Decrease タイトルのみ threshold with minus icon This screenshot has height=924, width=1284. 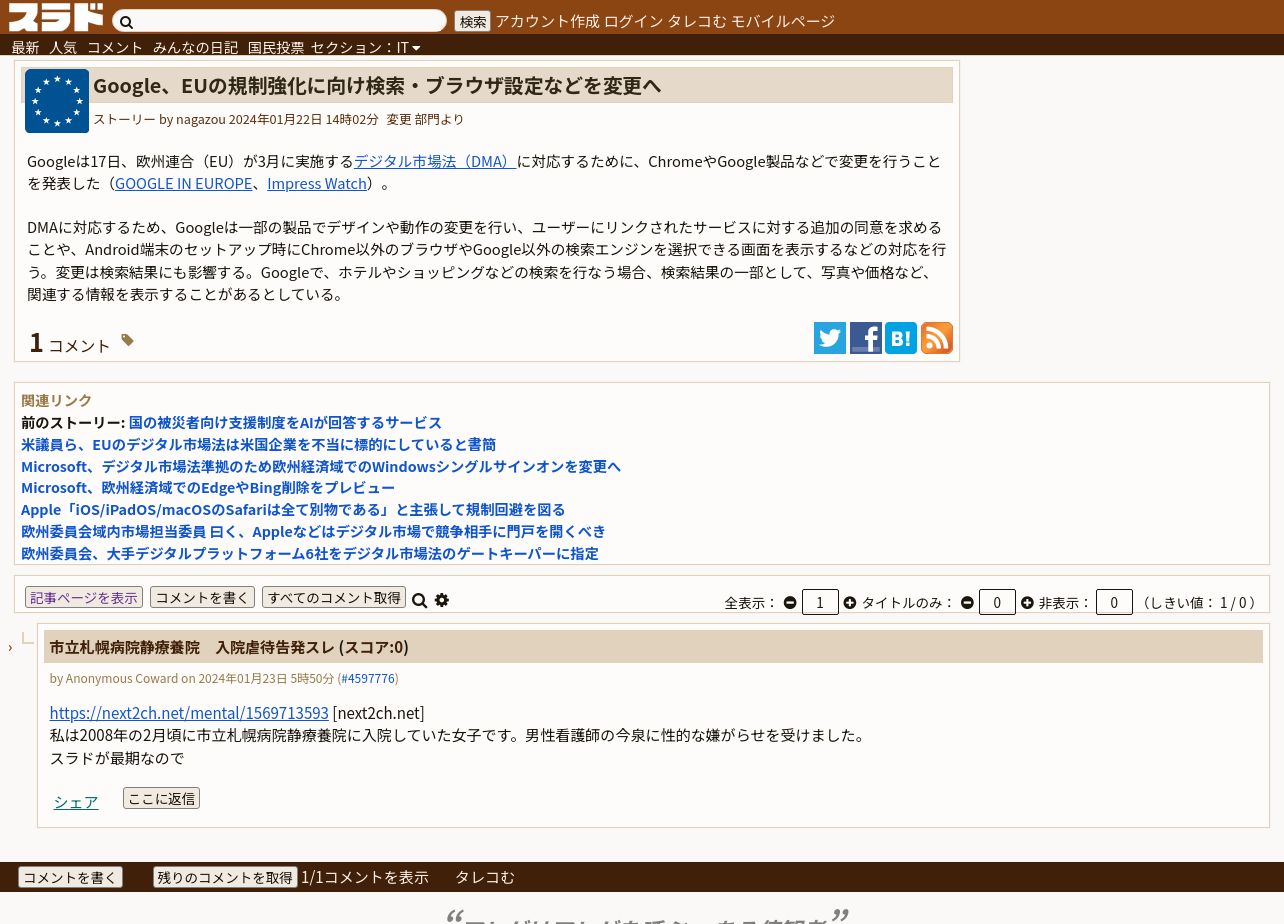pyautogui.click(x=967, y=603)
